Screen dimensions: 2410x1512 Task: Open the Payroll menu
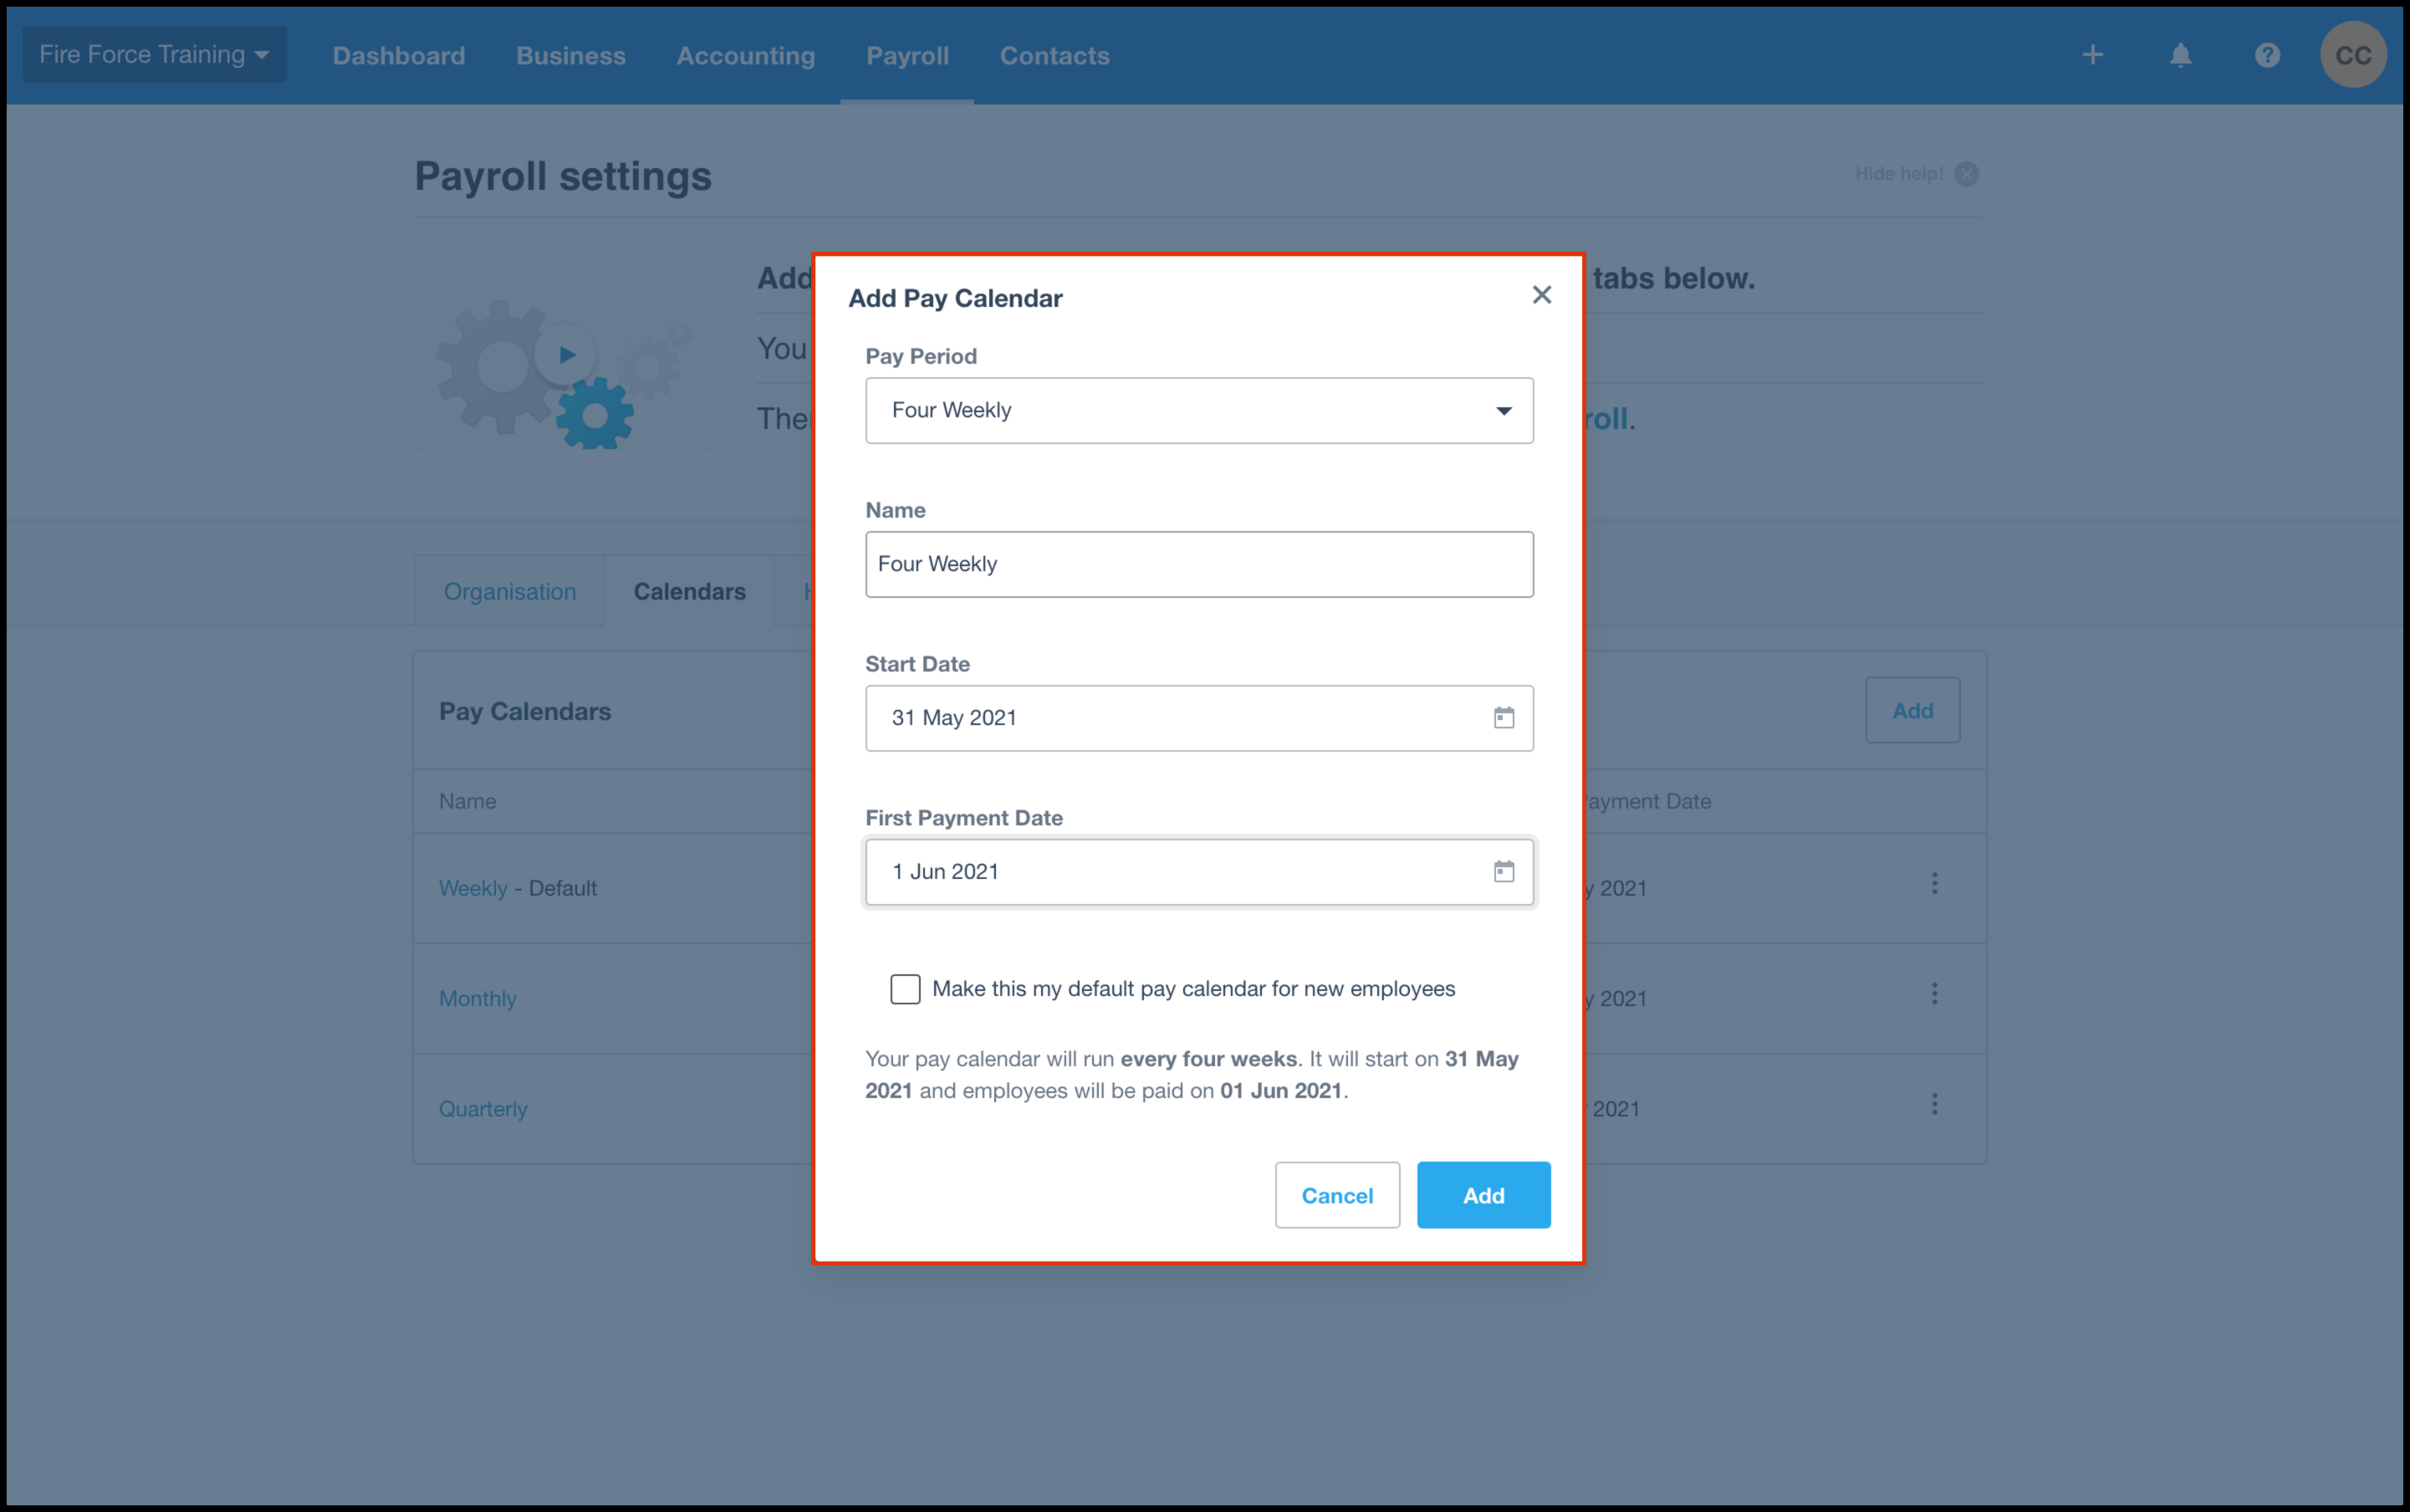point(907,56)
